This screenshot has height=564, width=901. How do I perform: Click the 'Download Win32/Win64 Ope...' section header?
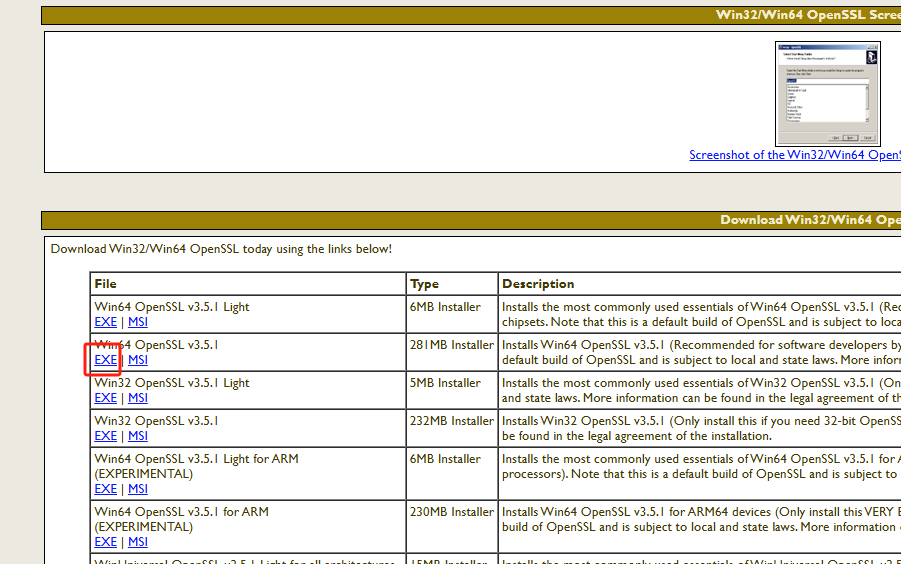point(810,220)
